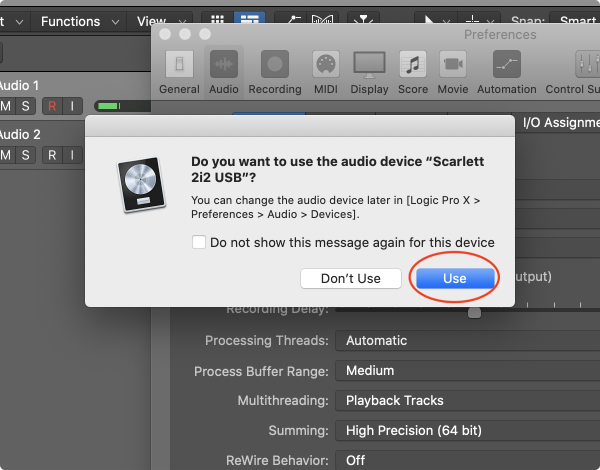Open Processing Threads dropdown showing Automatic

coord(468,341)
